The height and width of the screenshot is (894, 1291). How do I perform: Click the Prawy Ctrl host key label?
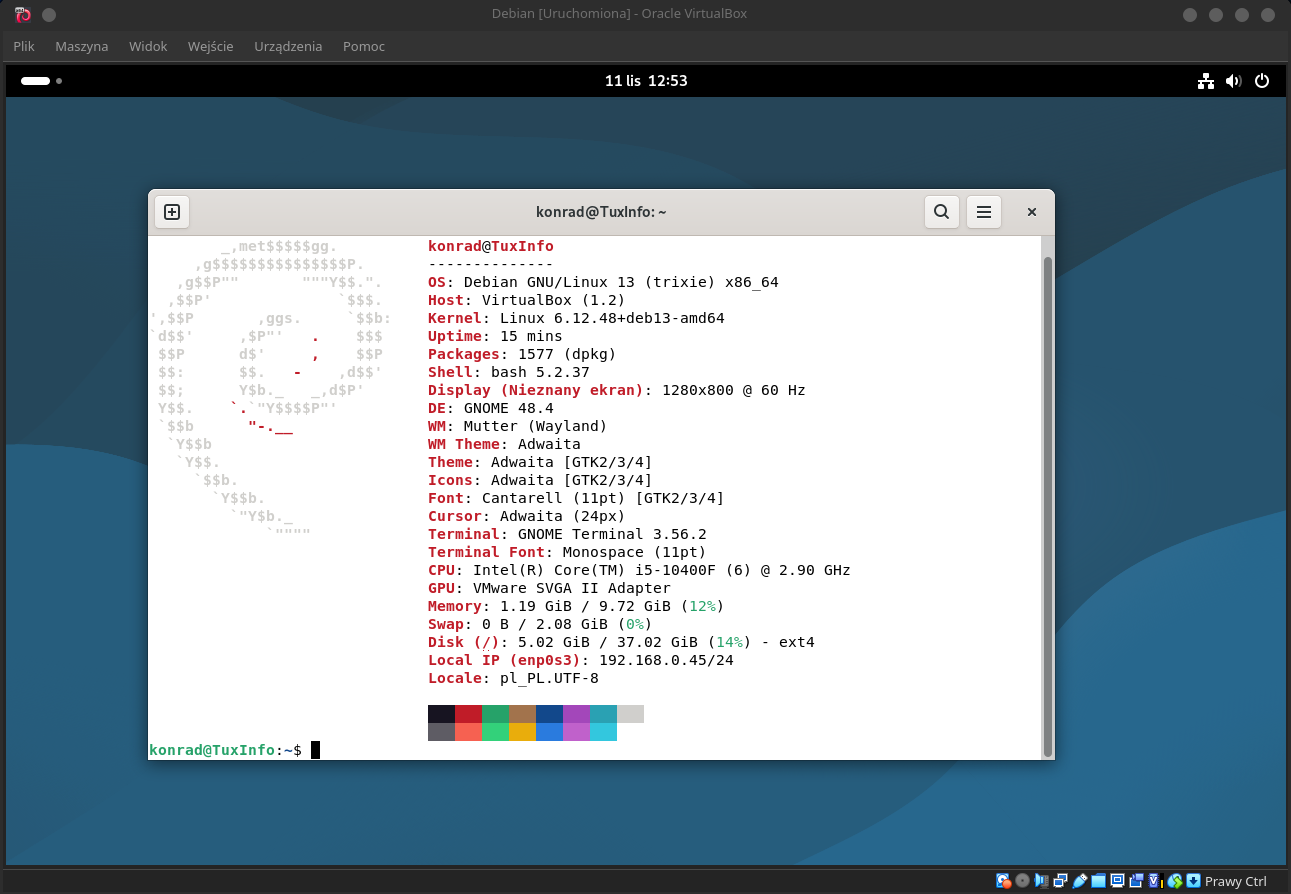[1236, 881]
